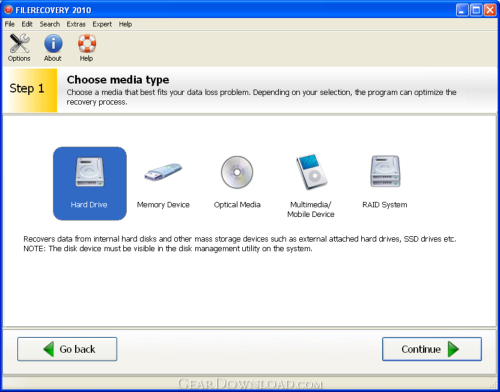Viewport: 500px width, 392px height.
Task: Open the Options wrench-and-screwdriver icon
Action: pyautogui.click(x=19, y=44)
